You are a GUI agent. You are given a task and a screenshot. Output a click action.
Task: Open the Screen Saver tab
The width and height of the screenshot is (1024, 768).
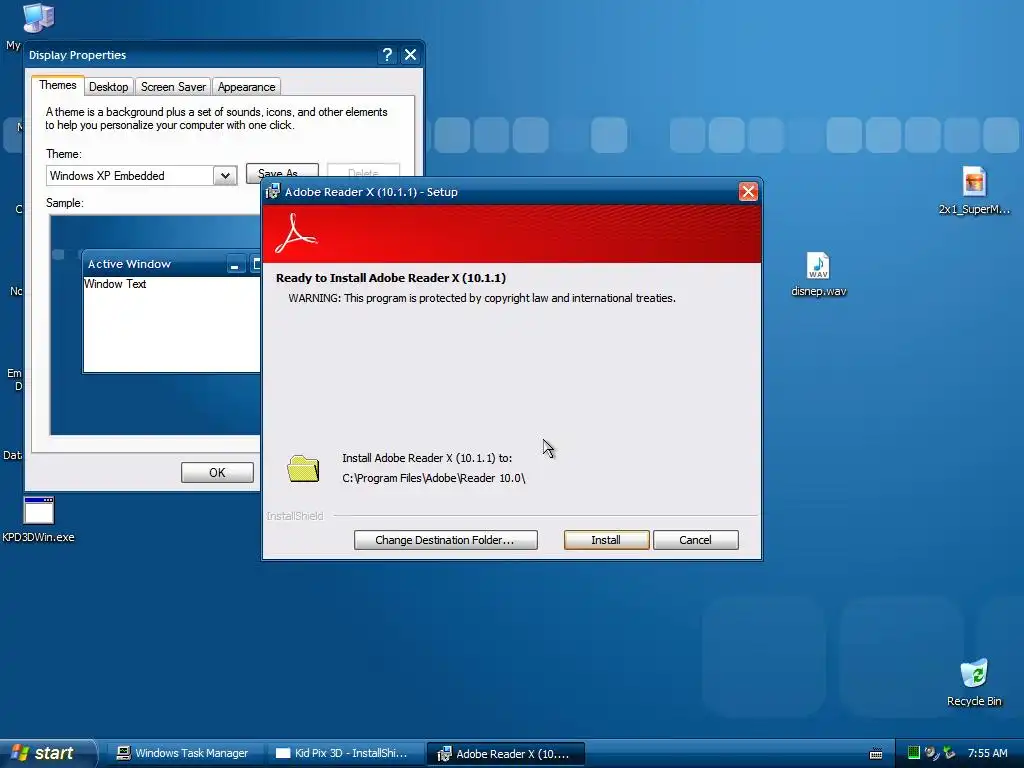click(x=173, y=87)
